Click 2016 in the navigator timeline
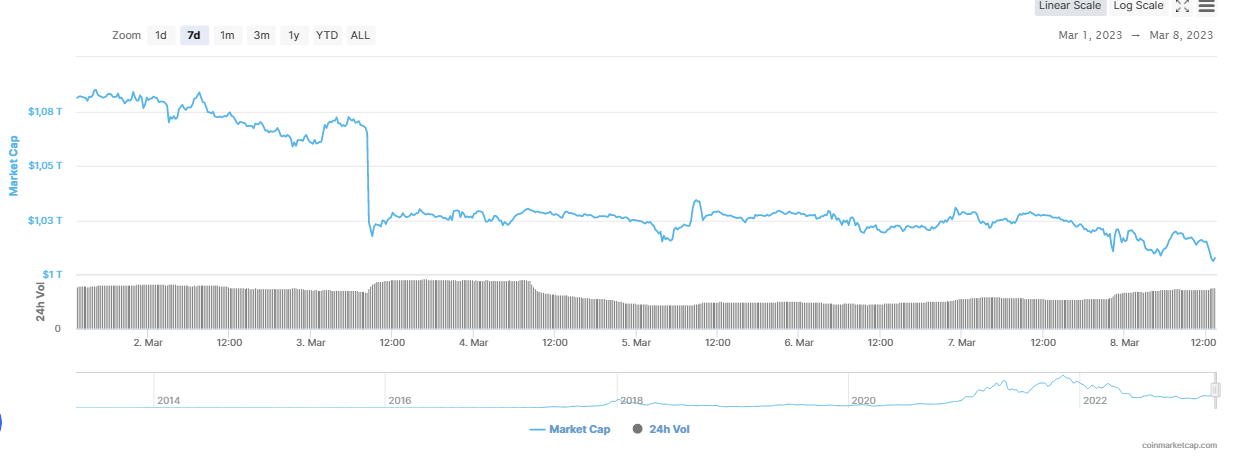1247x460 pixels. click(400, 400)
